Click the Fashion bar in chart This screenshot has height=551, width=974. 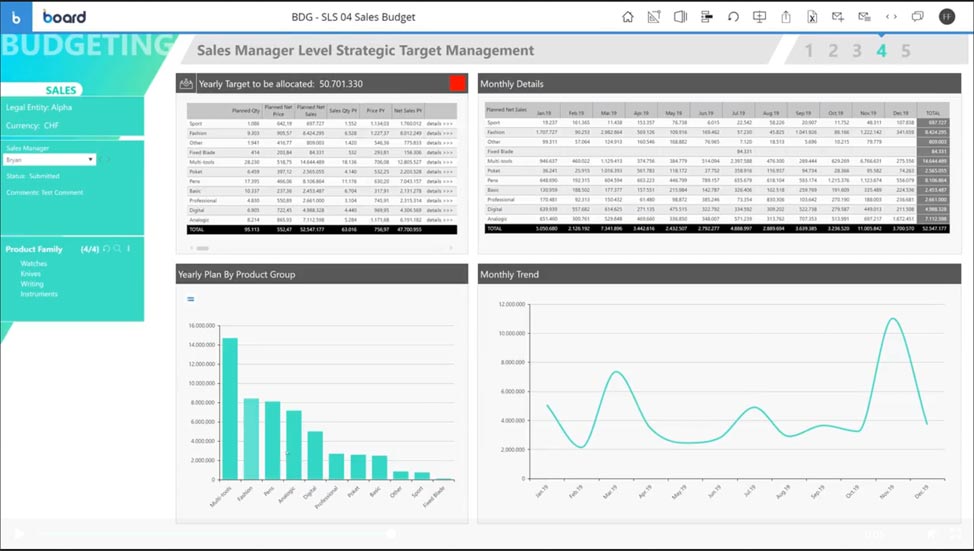(x=251, y=439)
